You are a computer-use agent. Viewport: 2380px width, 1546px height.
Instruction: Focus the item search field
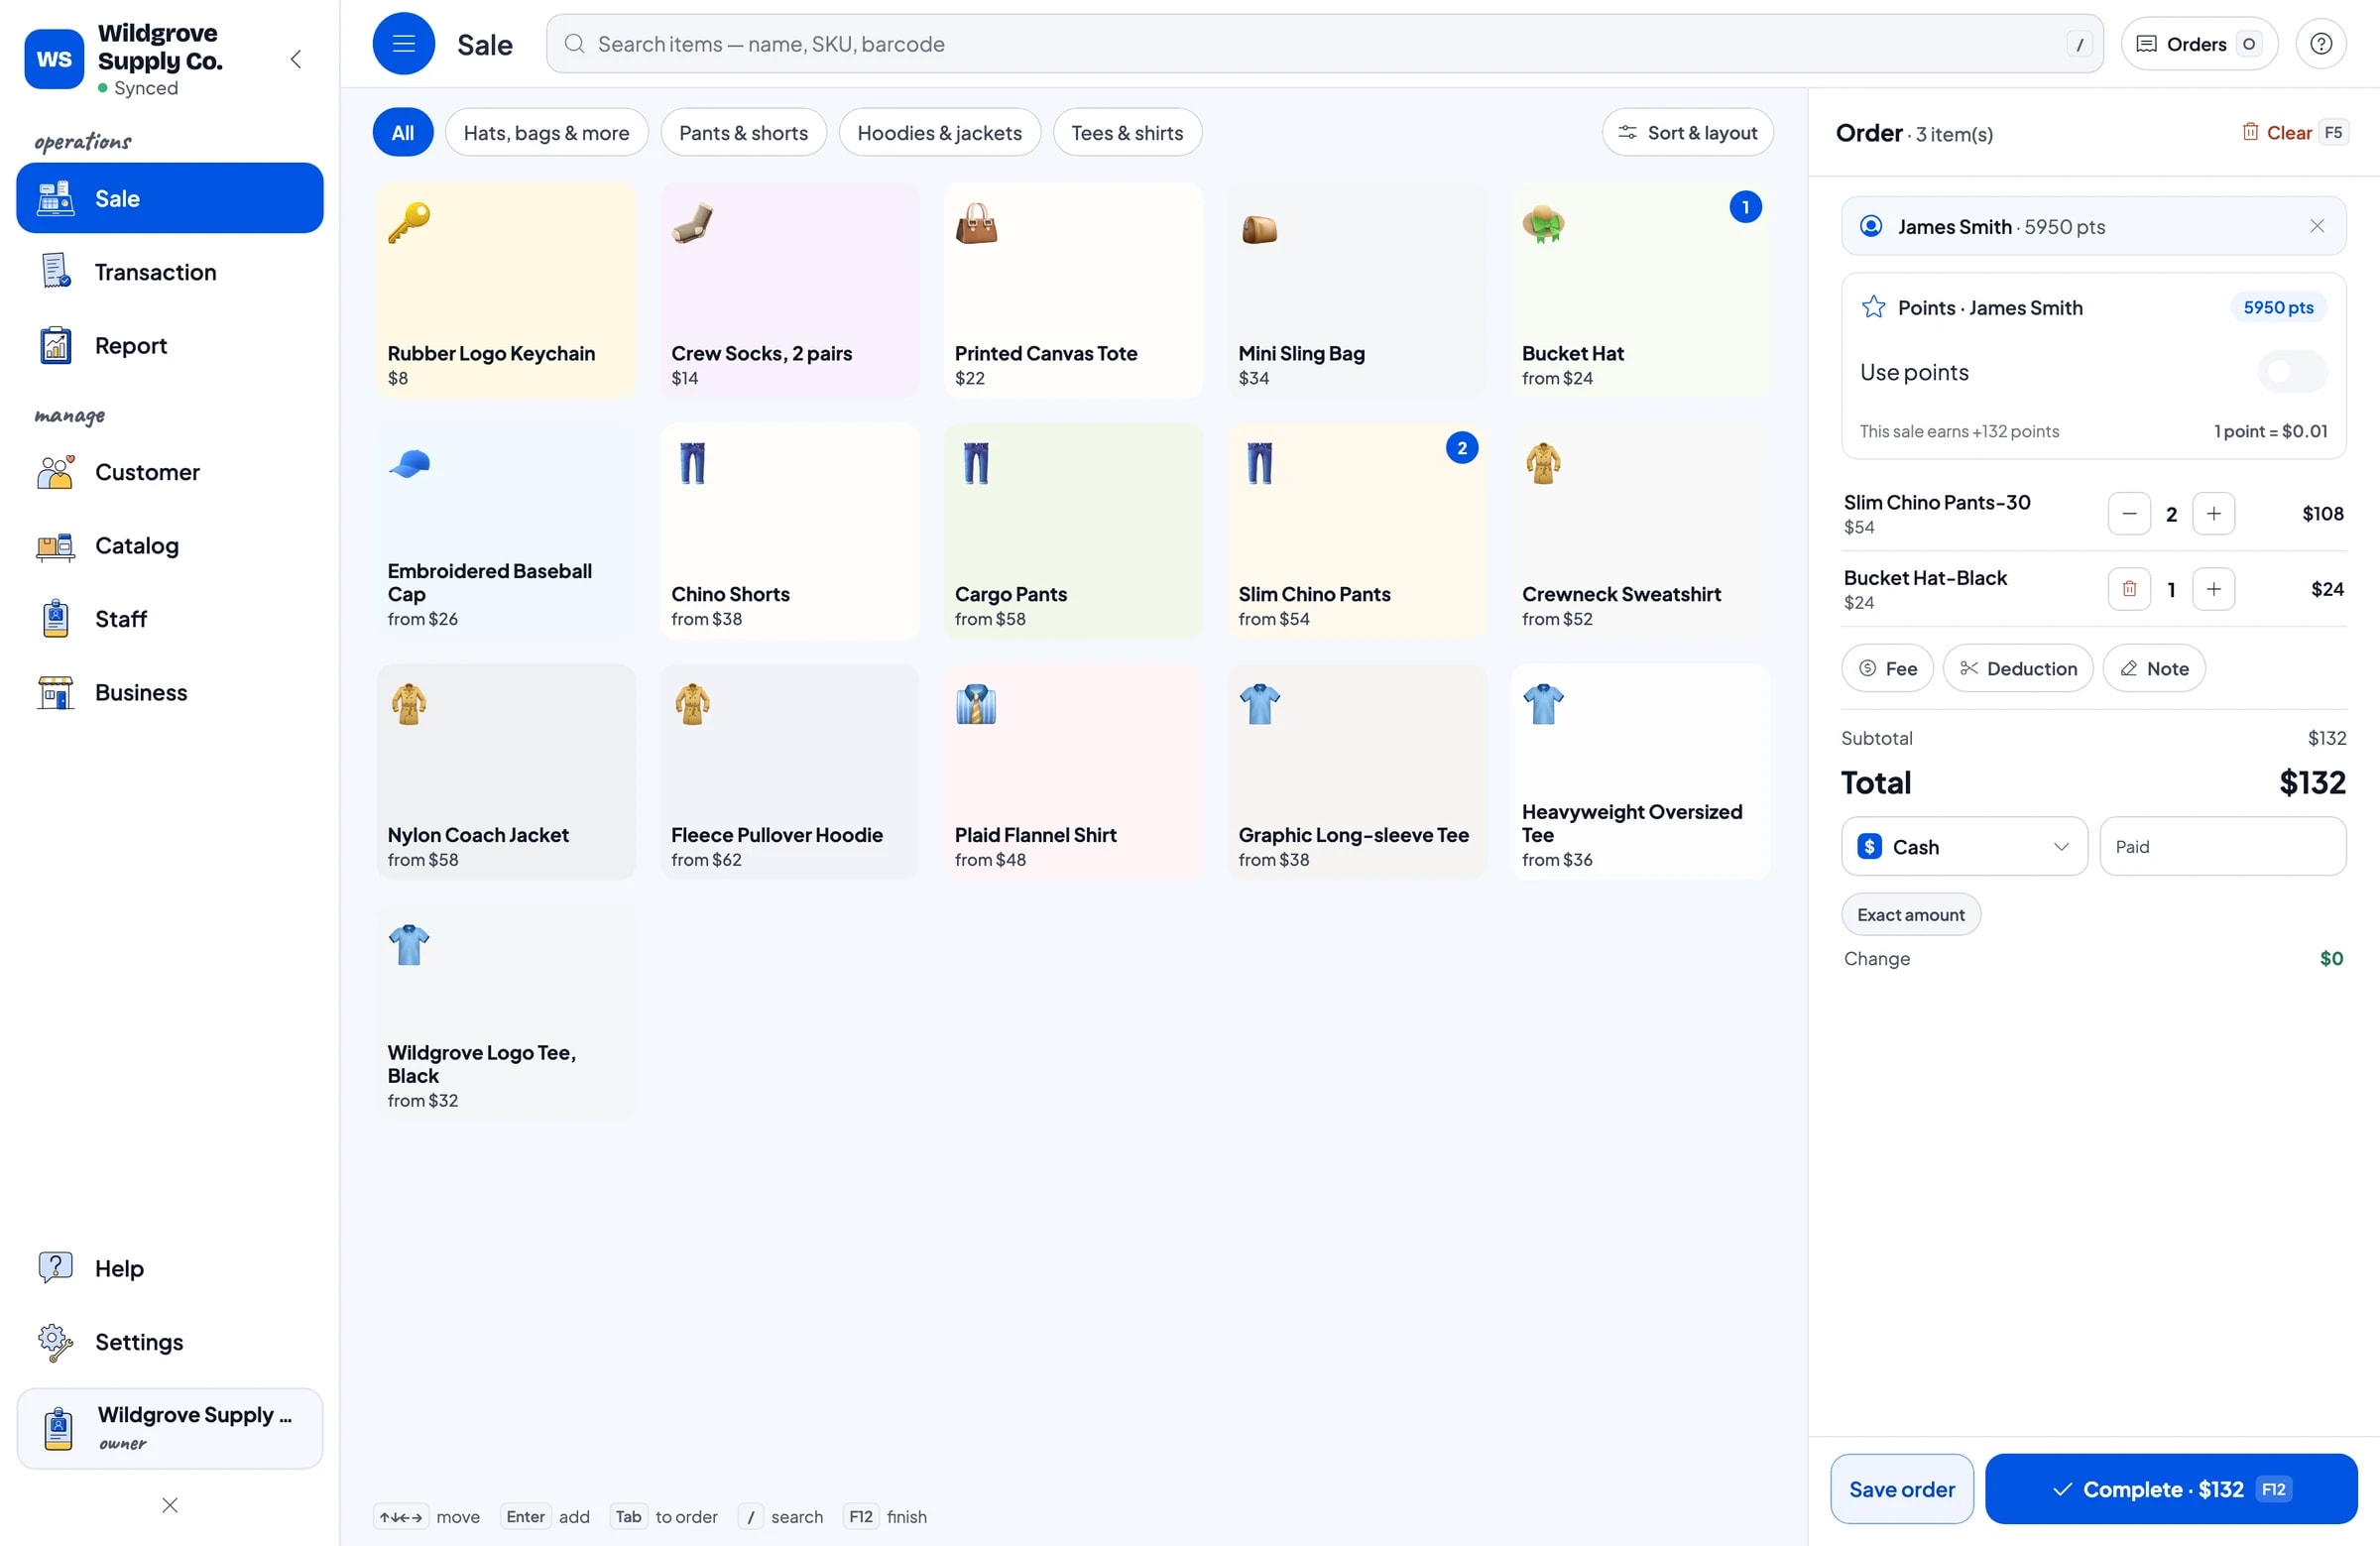pyautogui.click(x=1324, y=44)
